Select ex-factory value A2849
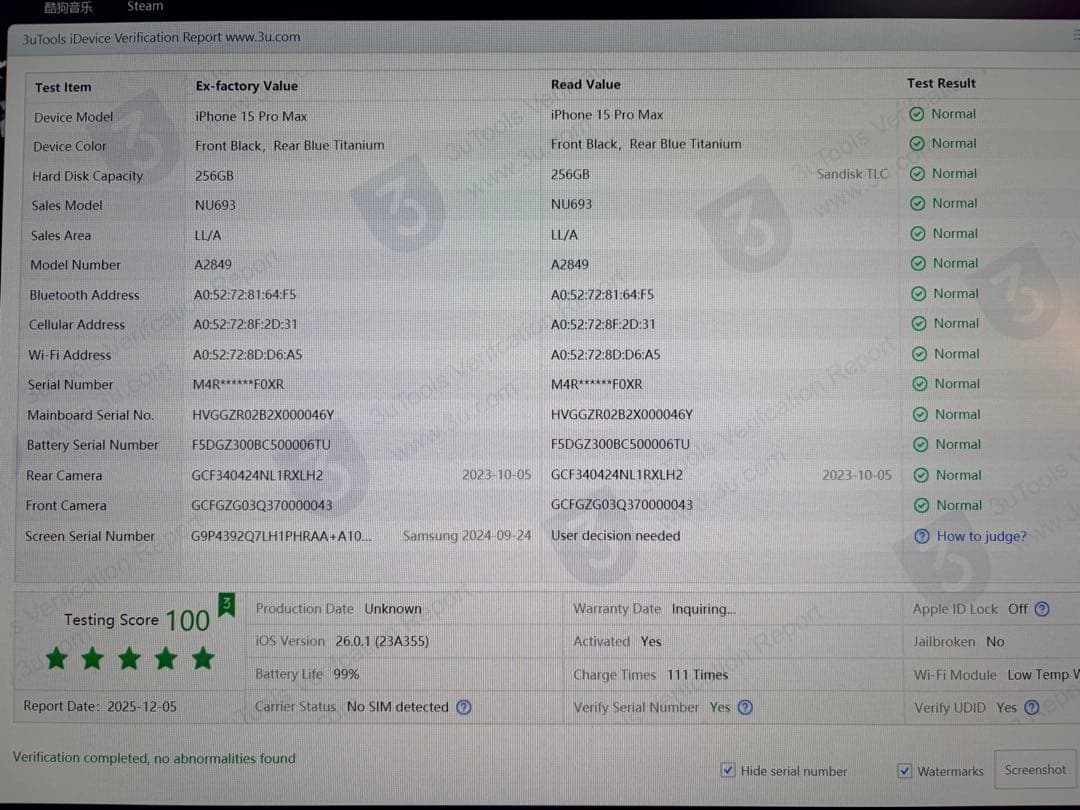Viewport: 1080px width, 810px height. [213, 264]
